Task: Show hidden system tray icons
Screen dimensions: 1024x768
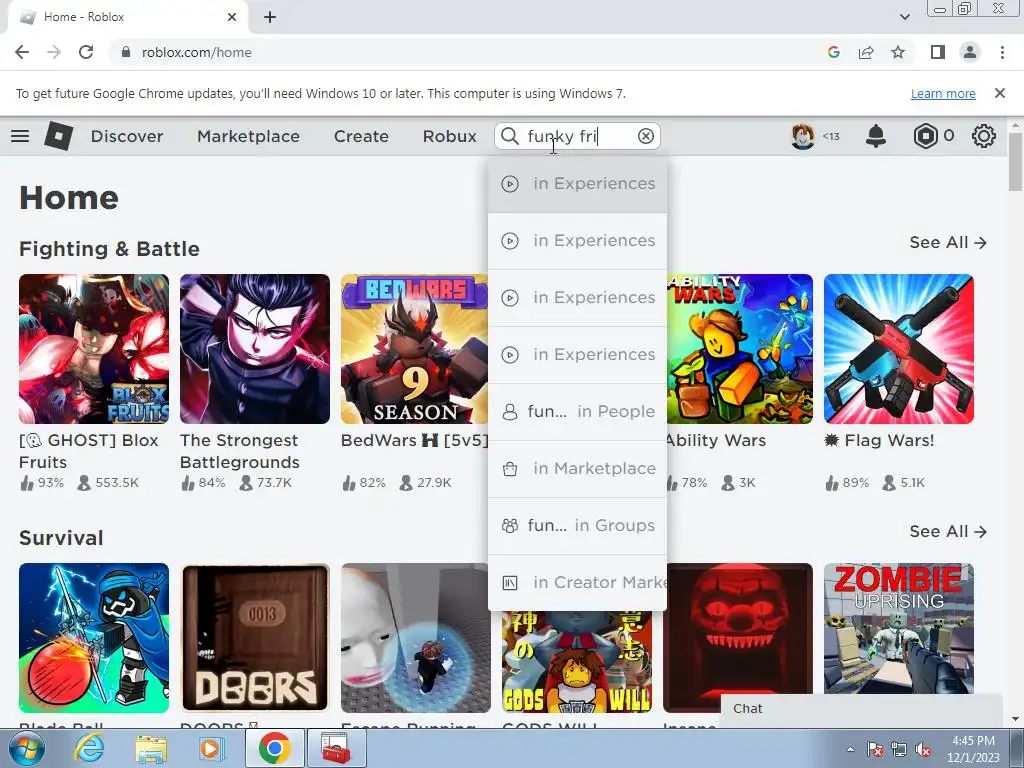Action: click(x=850, y=749)
